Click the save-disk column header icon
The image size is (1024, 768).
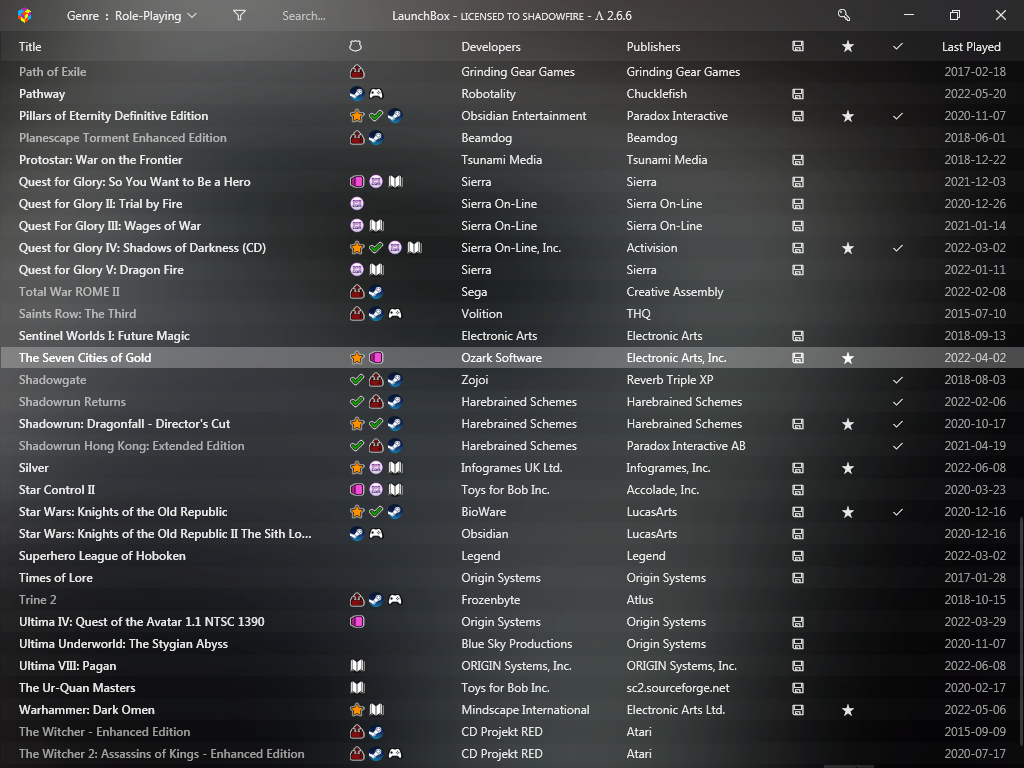pyautogui.click(x=797, y=46)
